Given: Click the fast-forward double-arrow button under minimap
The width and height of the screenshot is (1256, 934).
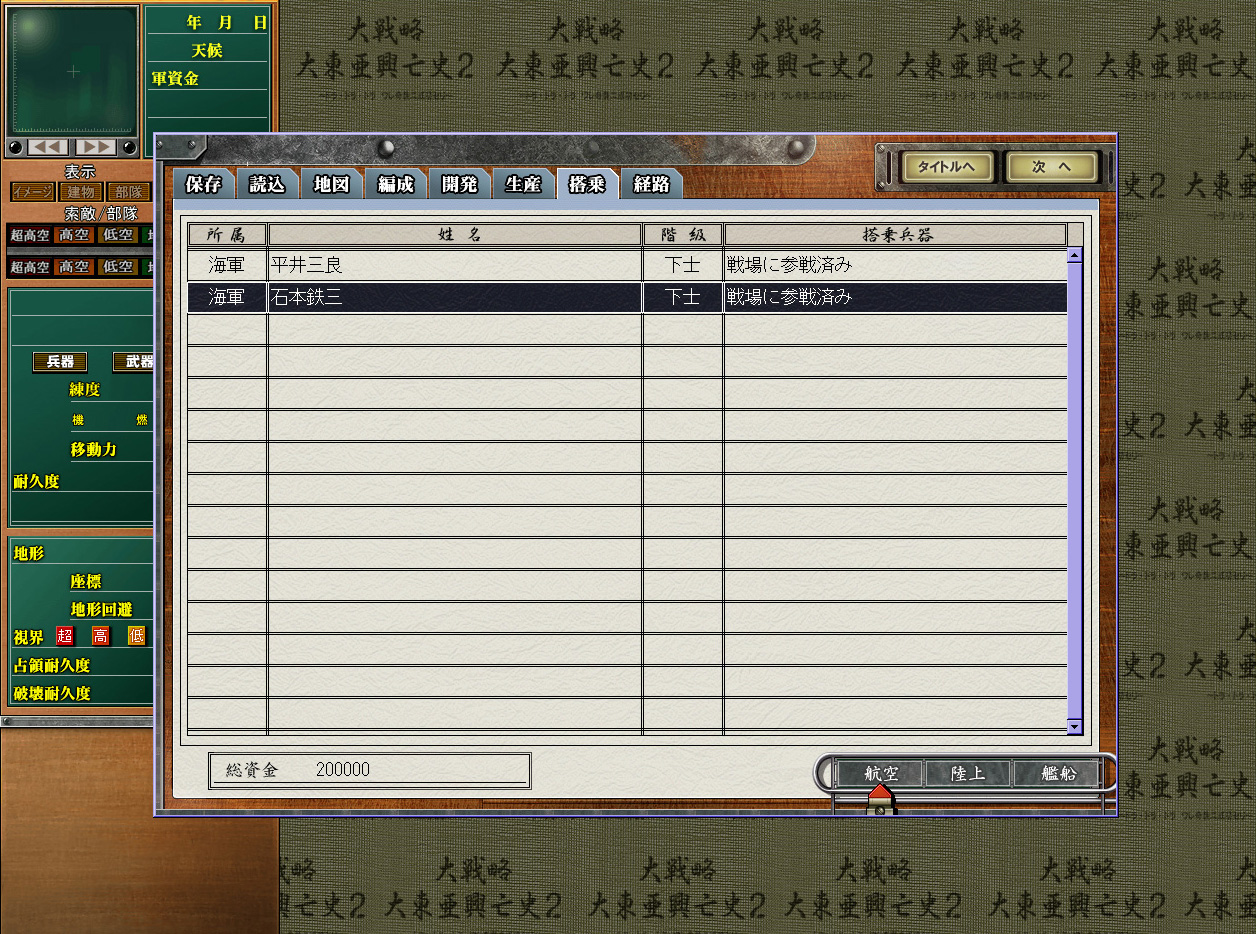Looking at the screenshot, I should (96, 147).
